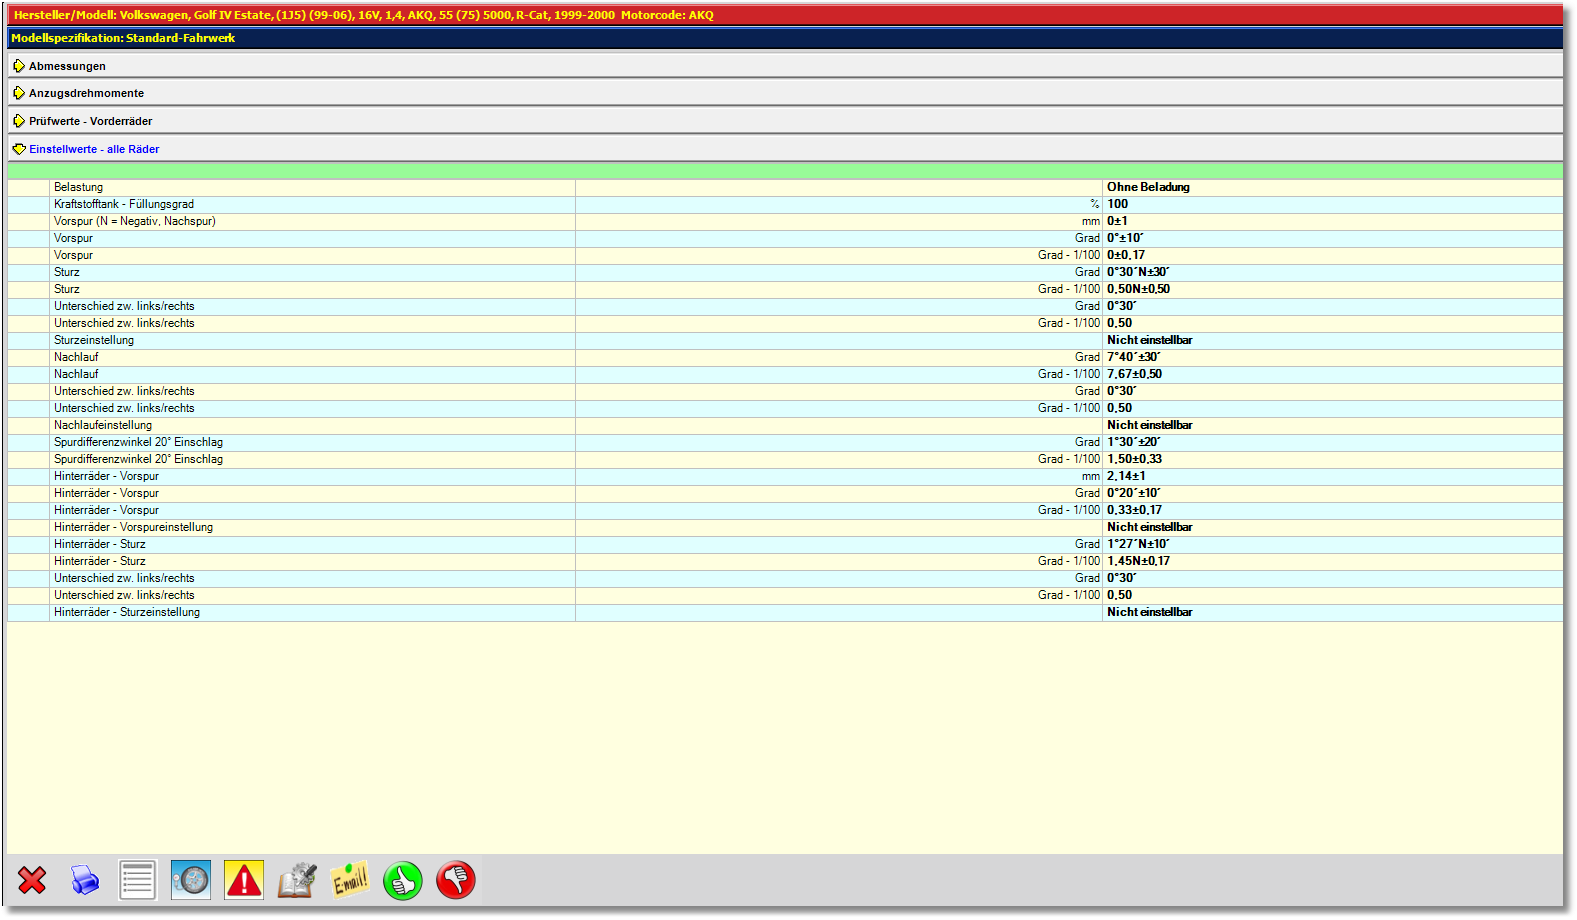
Task: Select the Hinterräder - Vorspureinstellung row
Action: (x=785, y=527)
